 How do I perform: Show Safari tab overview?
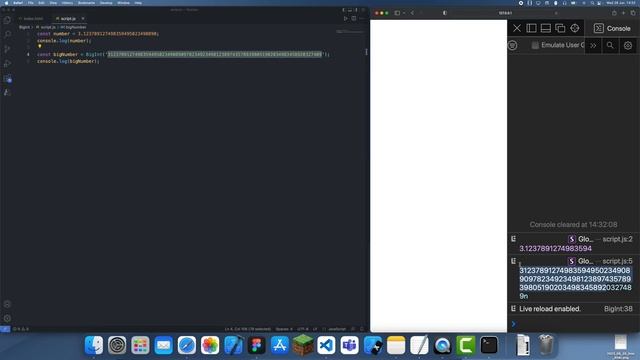[633, 13]
